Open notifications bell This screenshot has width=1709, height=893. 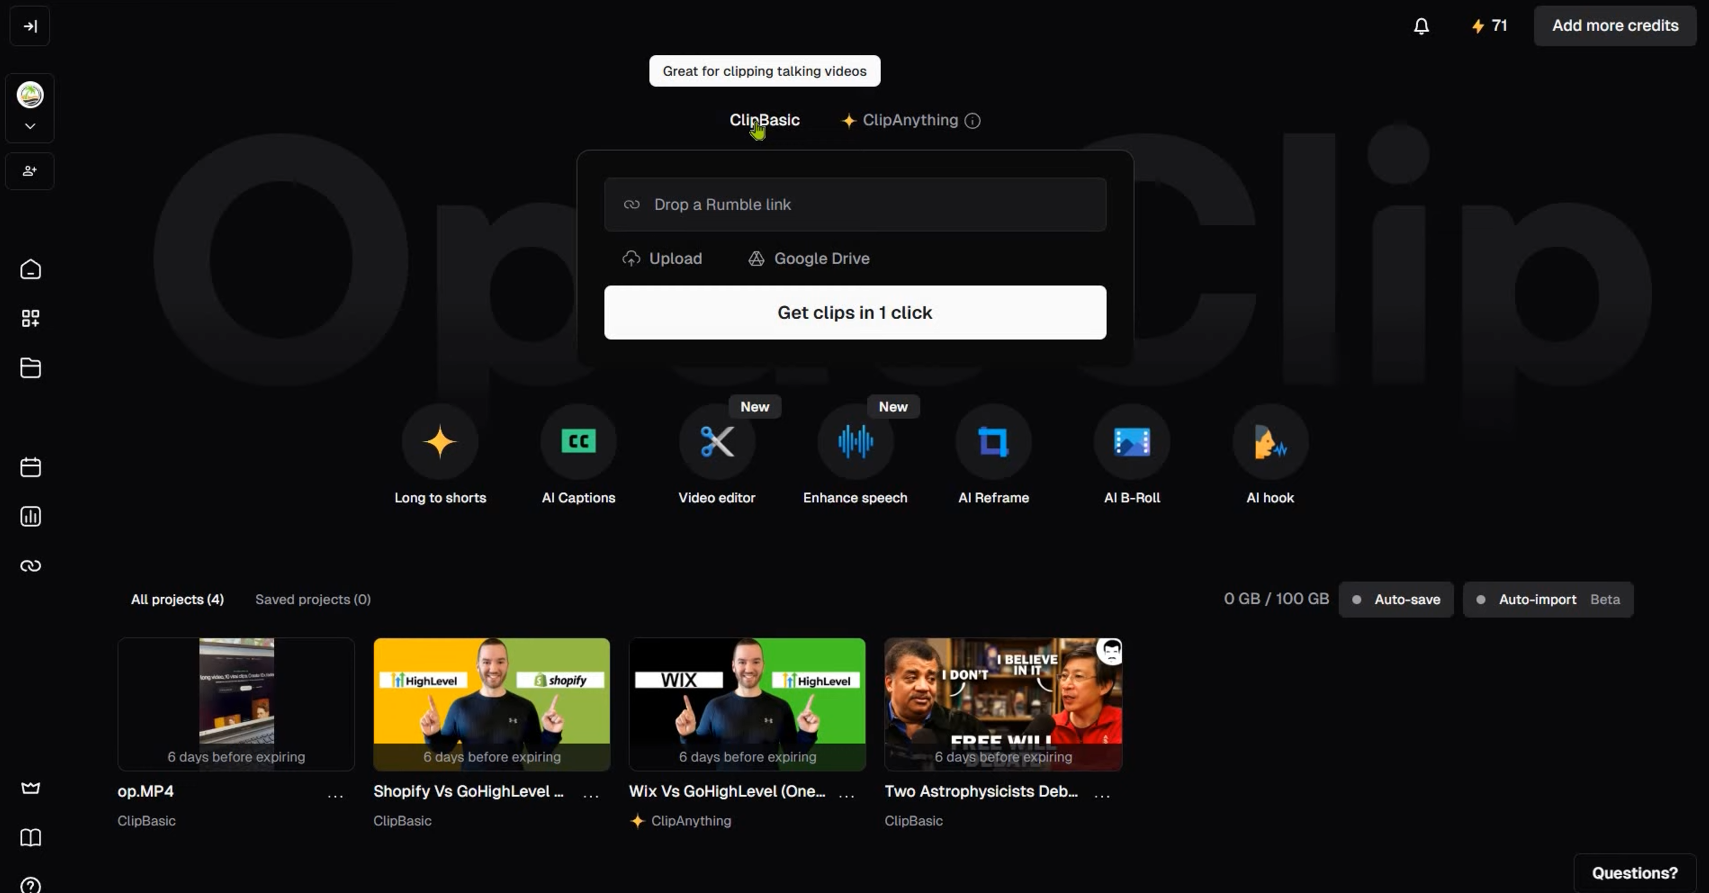coord(1421,27)
